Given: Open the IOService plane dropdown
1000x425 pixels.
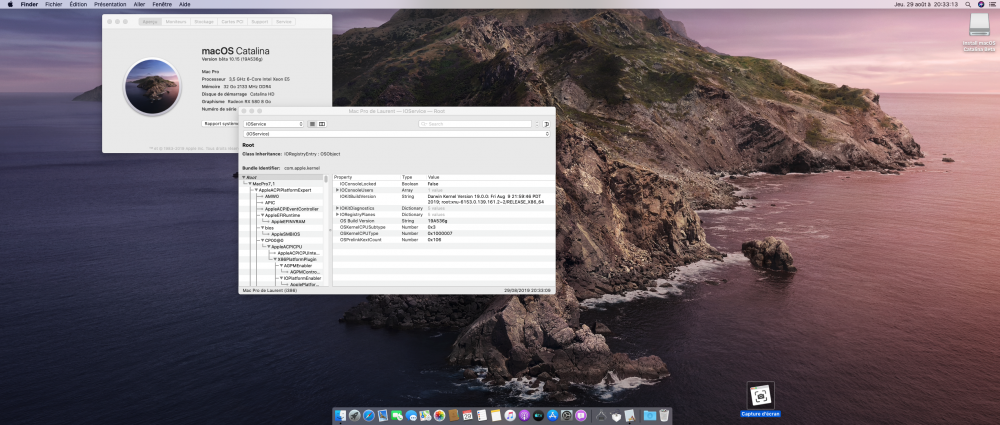Looking at the screenshot, I should [x=274, y=124].
